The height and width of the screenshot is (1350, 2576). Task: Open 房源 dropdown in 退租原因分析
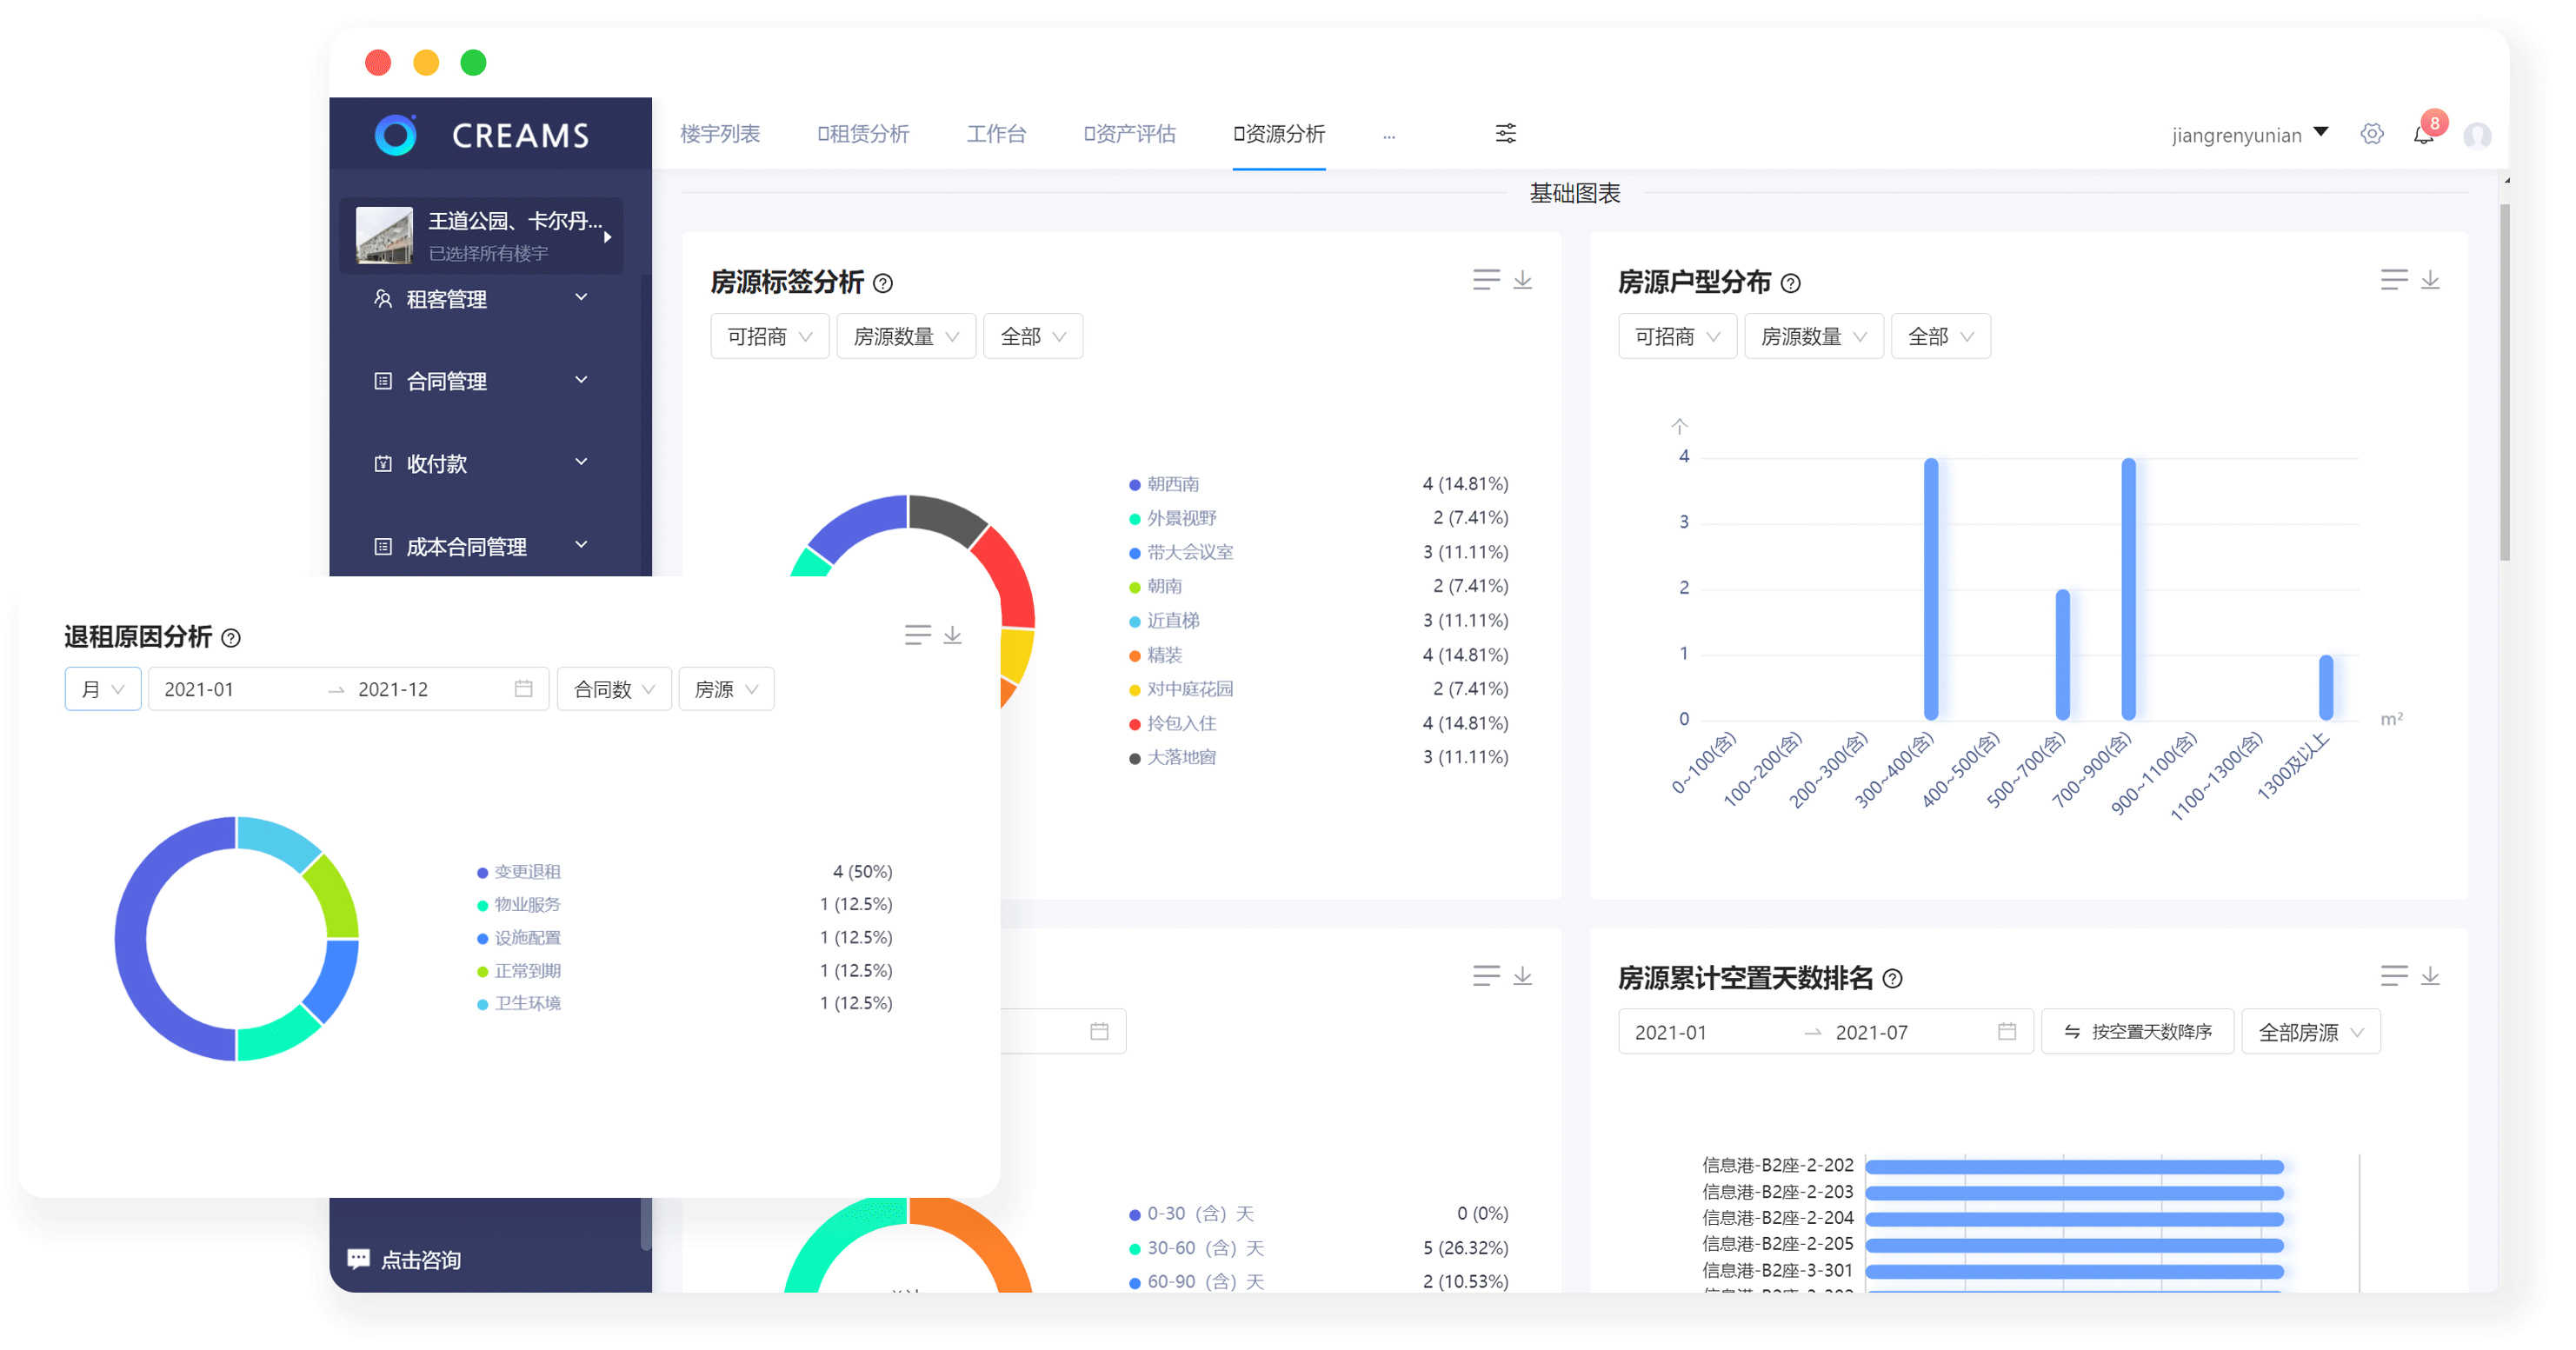coord(726,689)
